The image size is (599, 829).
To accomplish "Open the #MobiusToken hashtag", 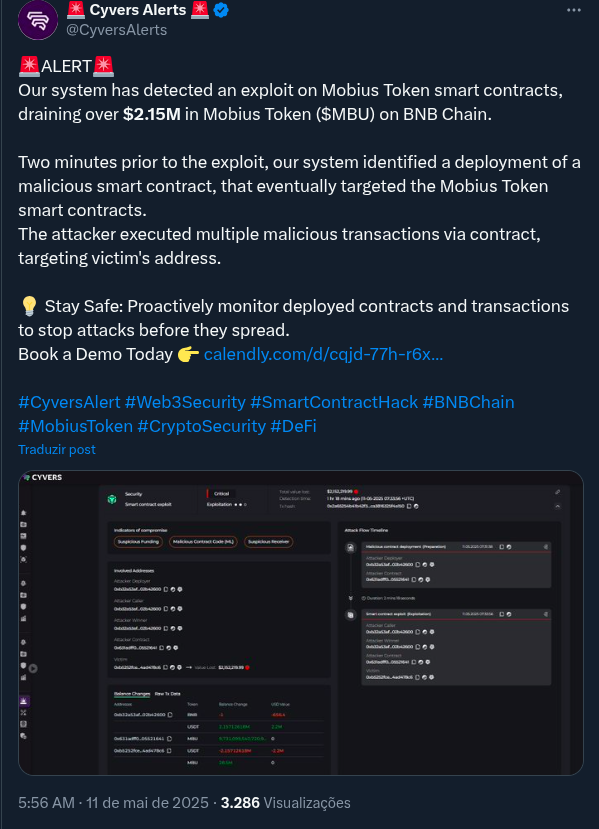I will click(76, 426).
